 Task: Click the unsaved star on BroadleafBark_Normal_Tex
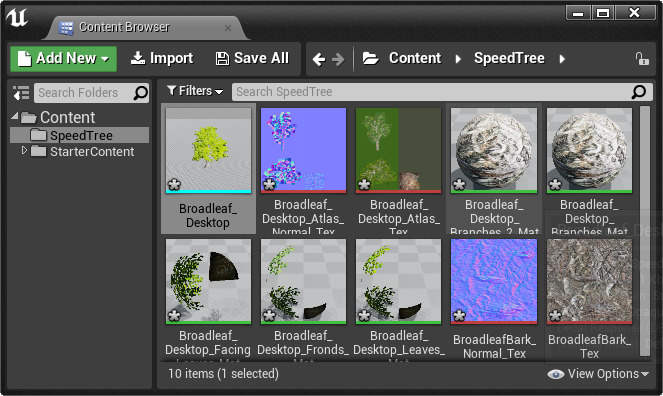coord(459,315)
